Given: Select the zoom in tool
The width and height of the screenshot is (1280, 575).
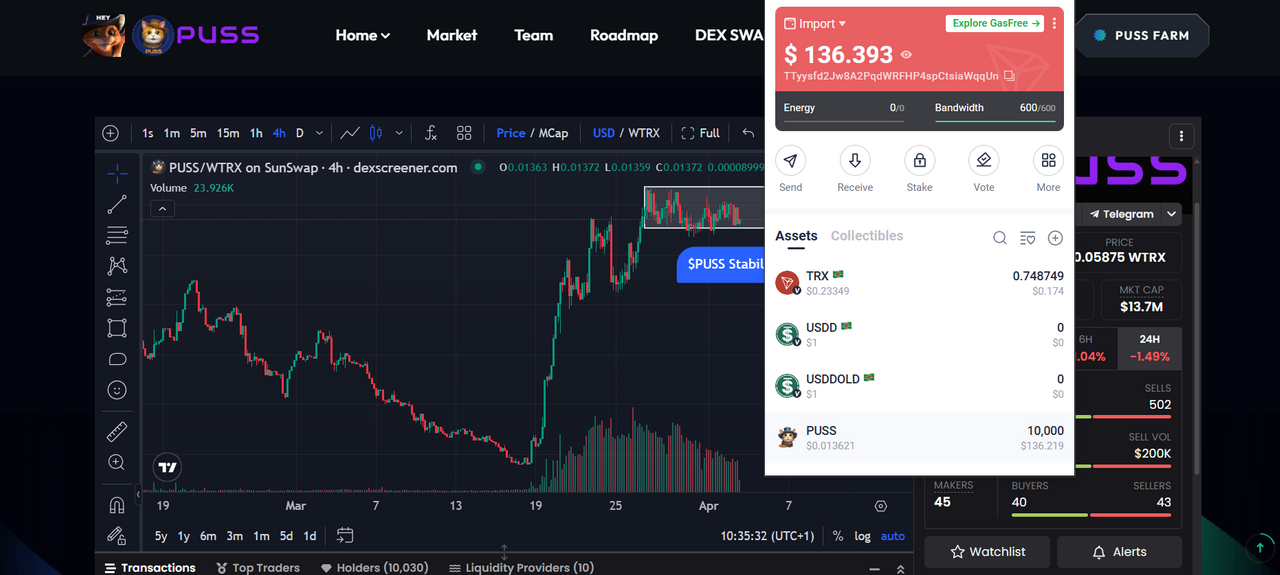Looking at the screenshot, I should point(117,462).
